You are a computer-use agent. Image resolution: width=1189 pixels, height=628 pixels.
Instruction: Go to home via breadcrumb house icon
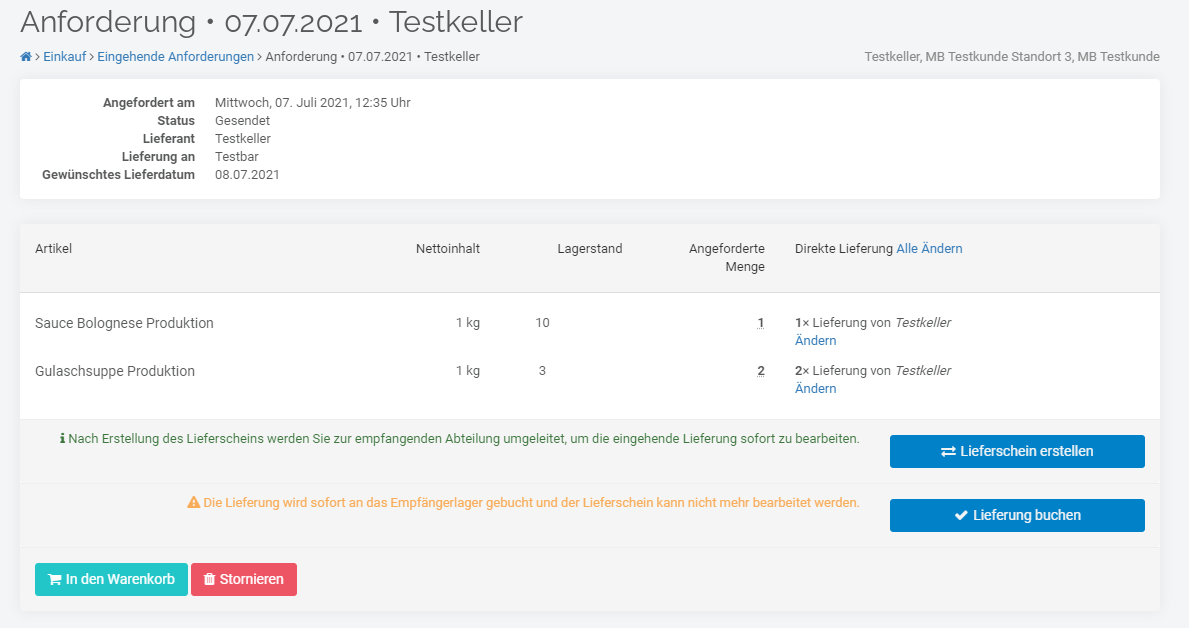tap(26, 57)
